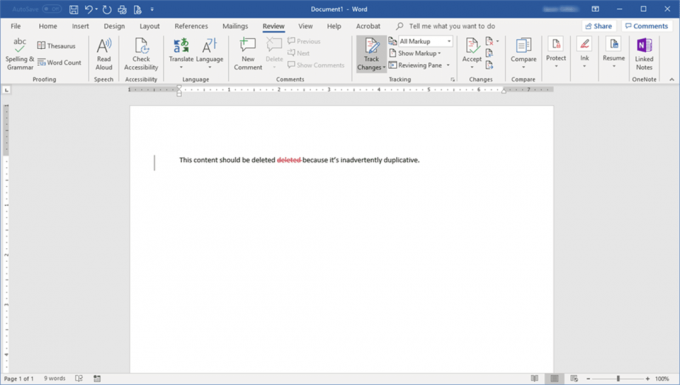Switch to Print Layout view
The width and height of the screenshot is (680, 385).
554,378
